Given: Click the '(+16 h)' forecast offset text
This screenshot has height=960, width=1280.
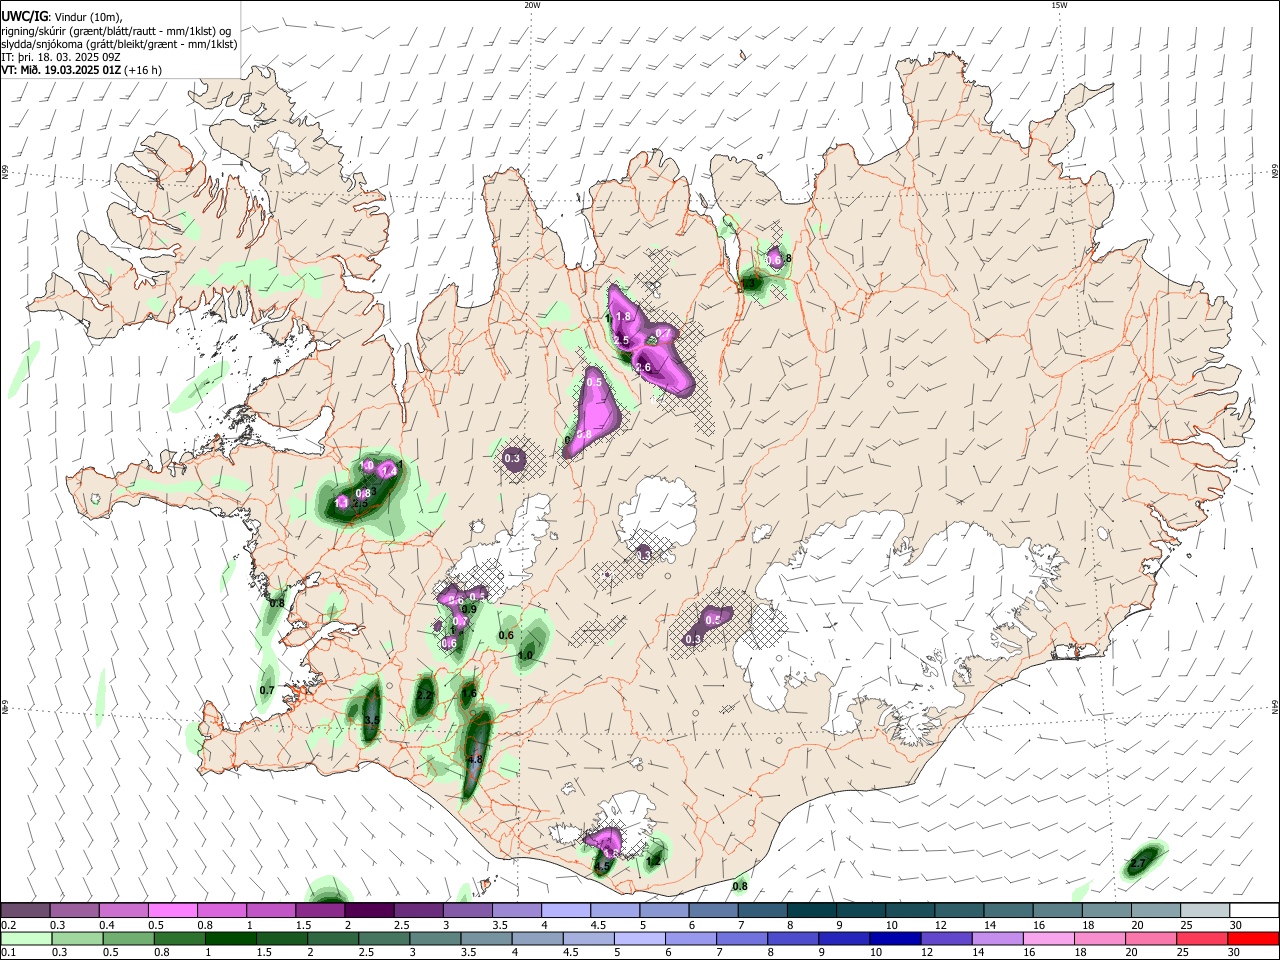Looking at the screenshot, I should 143,70.
